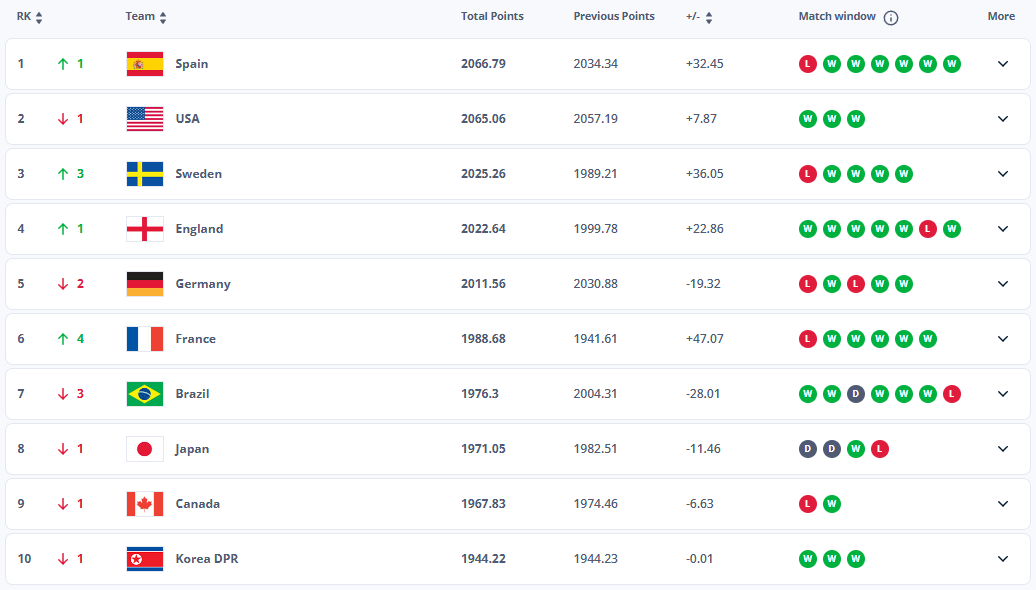Image resolution: width=1036 pixels, height=590 pixels.
Task: Sort by Team column arrows
Action: pos(163,18)
